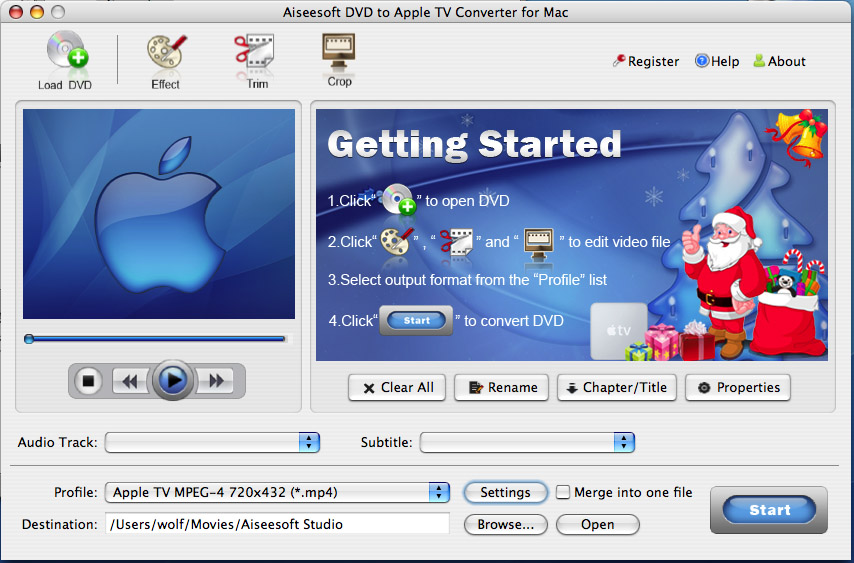
Task: Expand the Audio Track dropdown
Action: pyautogui.click(x=309, y=442)
